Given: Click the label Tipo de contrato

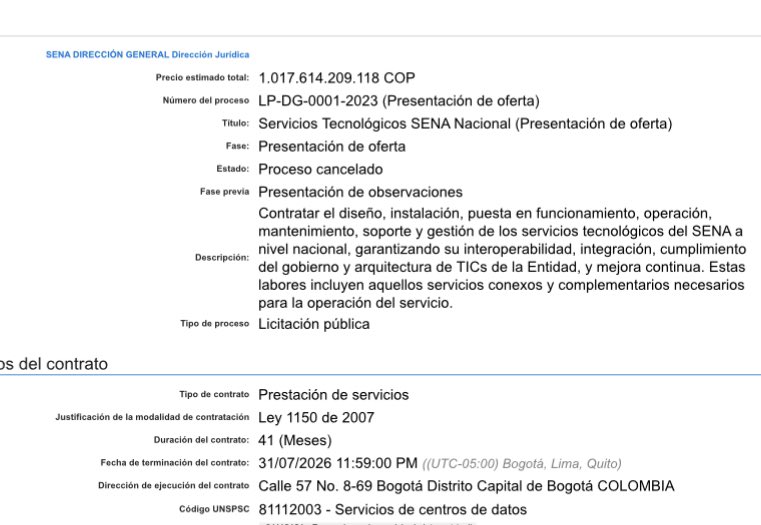Looking at the screenshot, I should [214, 394].
